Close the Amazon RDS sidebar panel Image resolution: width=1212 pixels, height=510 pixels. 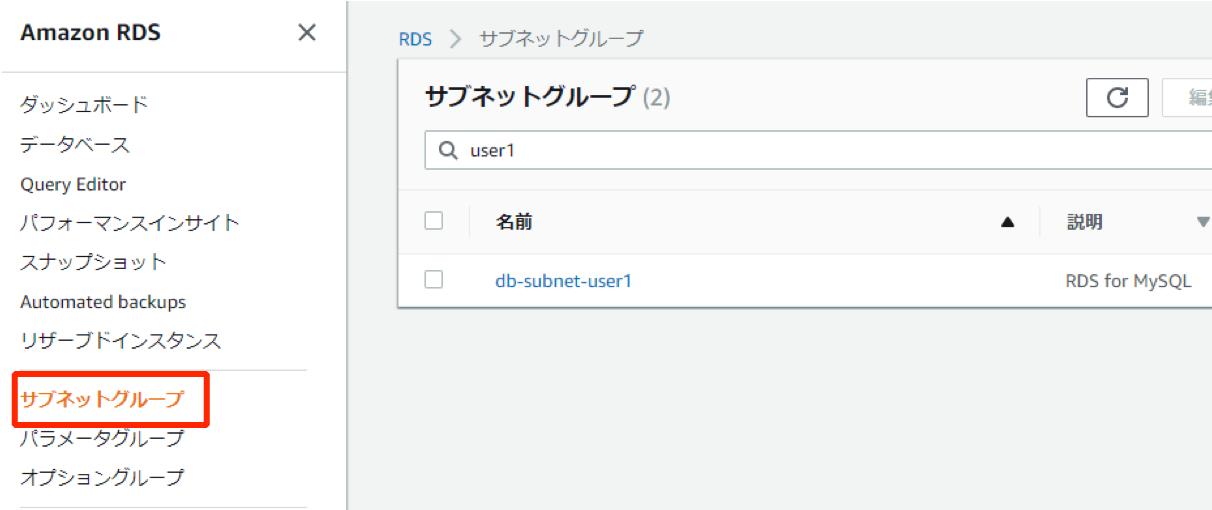307,33
